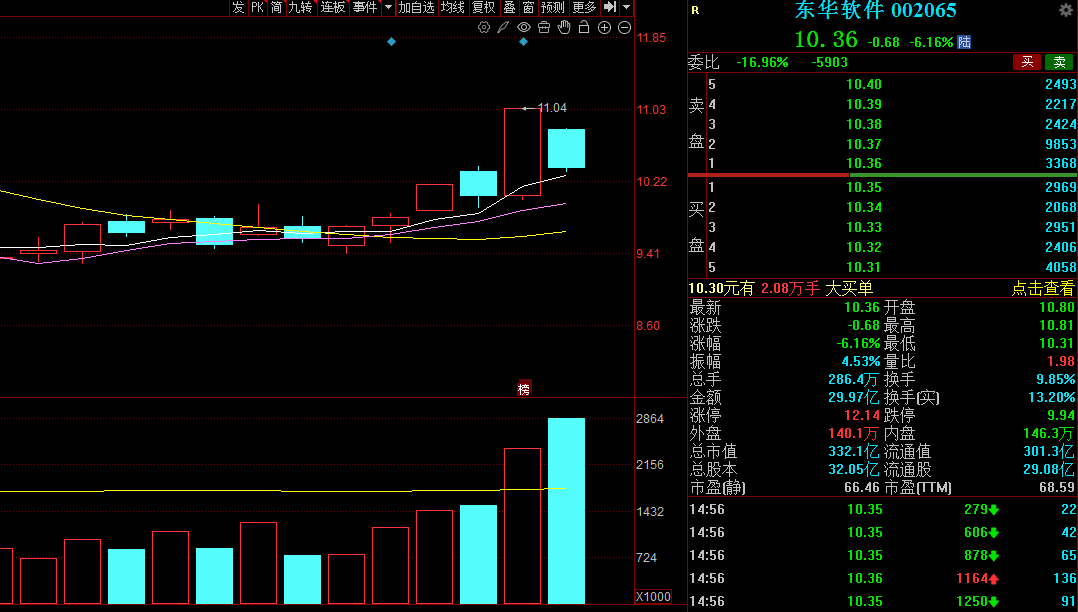
Task: Expand dropdown arrow beside jump-to-end icon
Action: pos(626,8)
